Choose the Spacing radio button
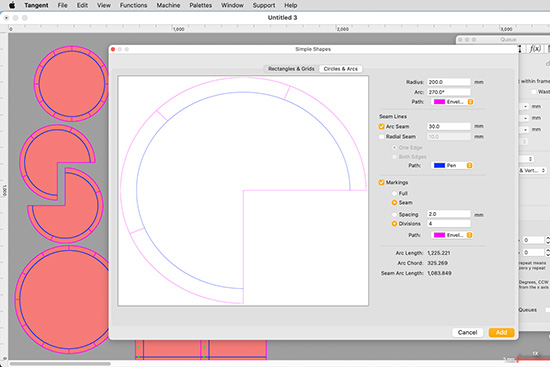 point(394,214)
